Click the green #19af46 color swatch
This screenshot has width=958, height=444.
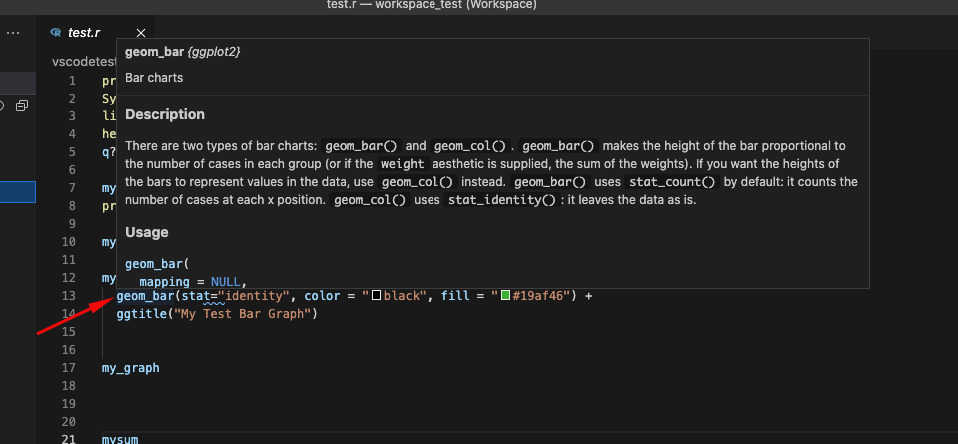pos(507,296)
